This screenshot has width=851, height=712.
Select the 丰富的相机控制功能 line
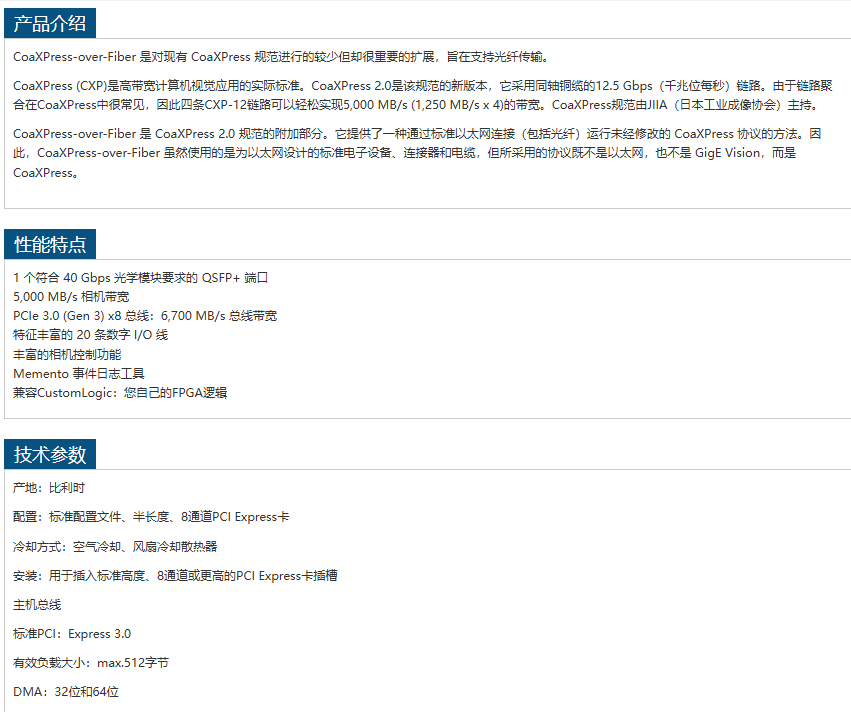click(x=67, y=354)
